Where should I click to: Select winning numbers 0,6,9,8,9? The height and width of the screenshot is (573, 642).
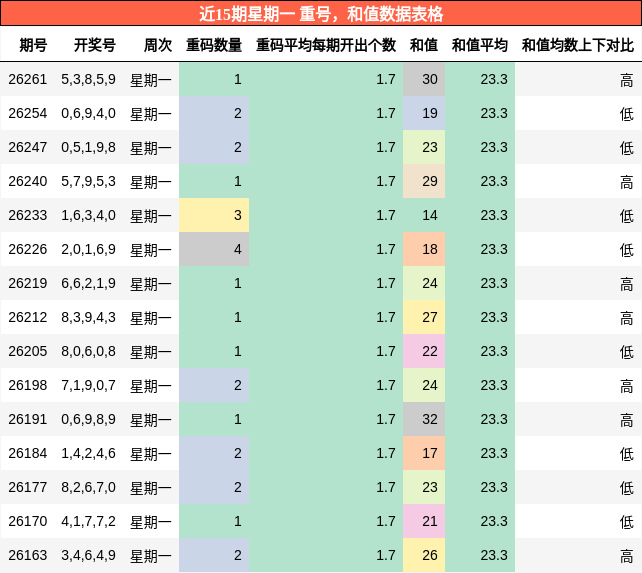pyautogui.click(x=88, y=419)
